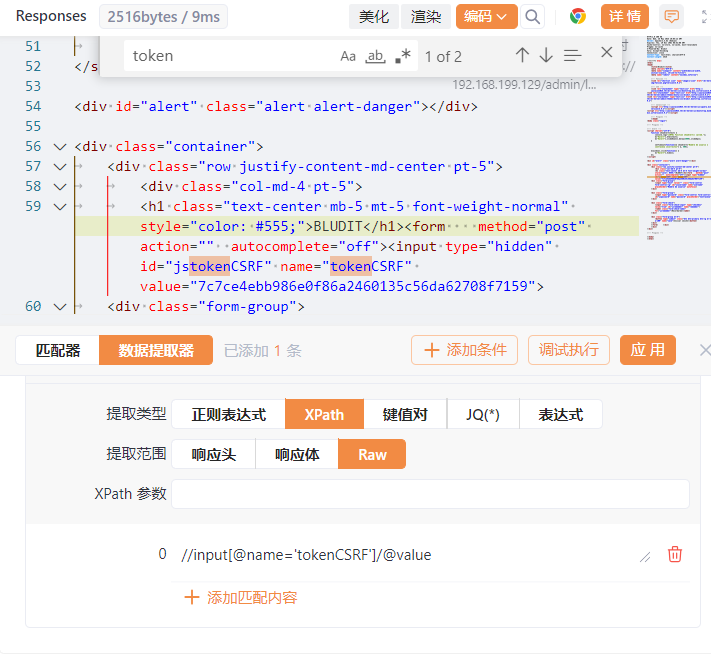Click the code minimap on the right
The image size is (711, 657).
tap(679, 138)
